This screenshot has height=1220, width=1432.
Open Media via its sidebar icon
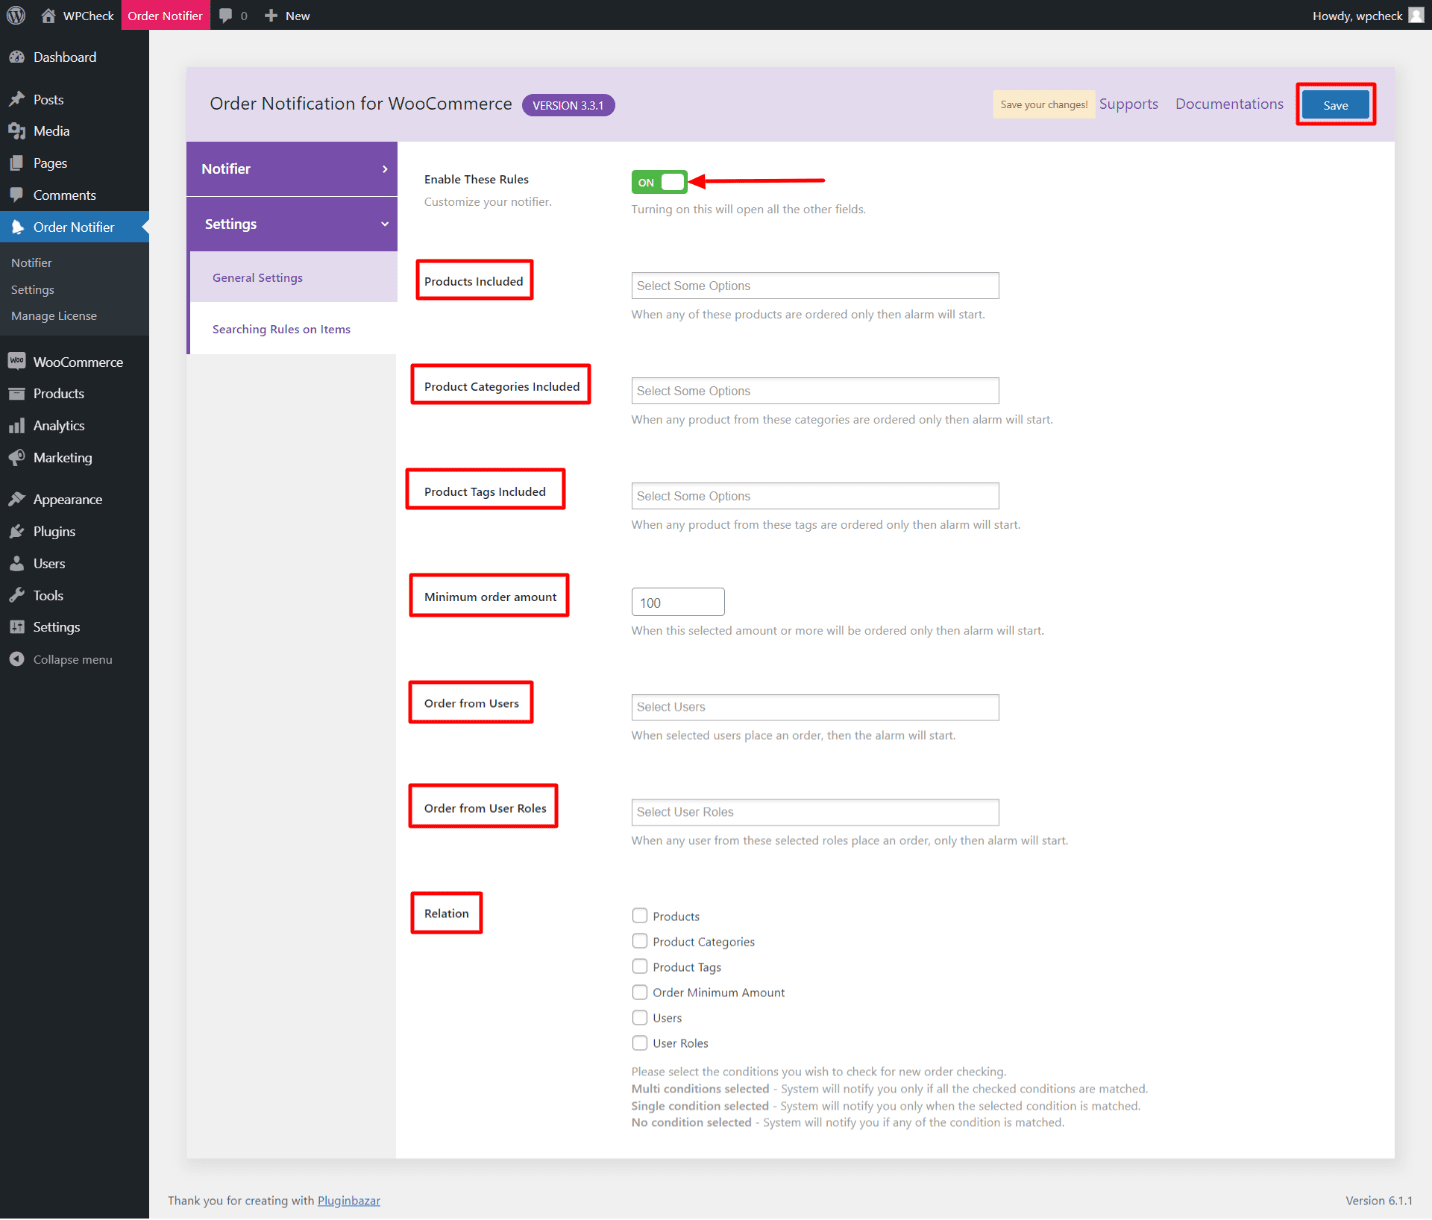pos(17,131)
